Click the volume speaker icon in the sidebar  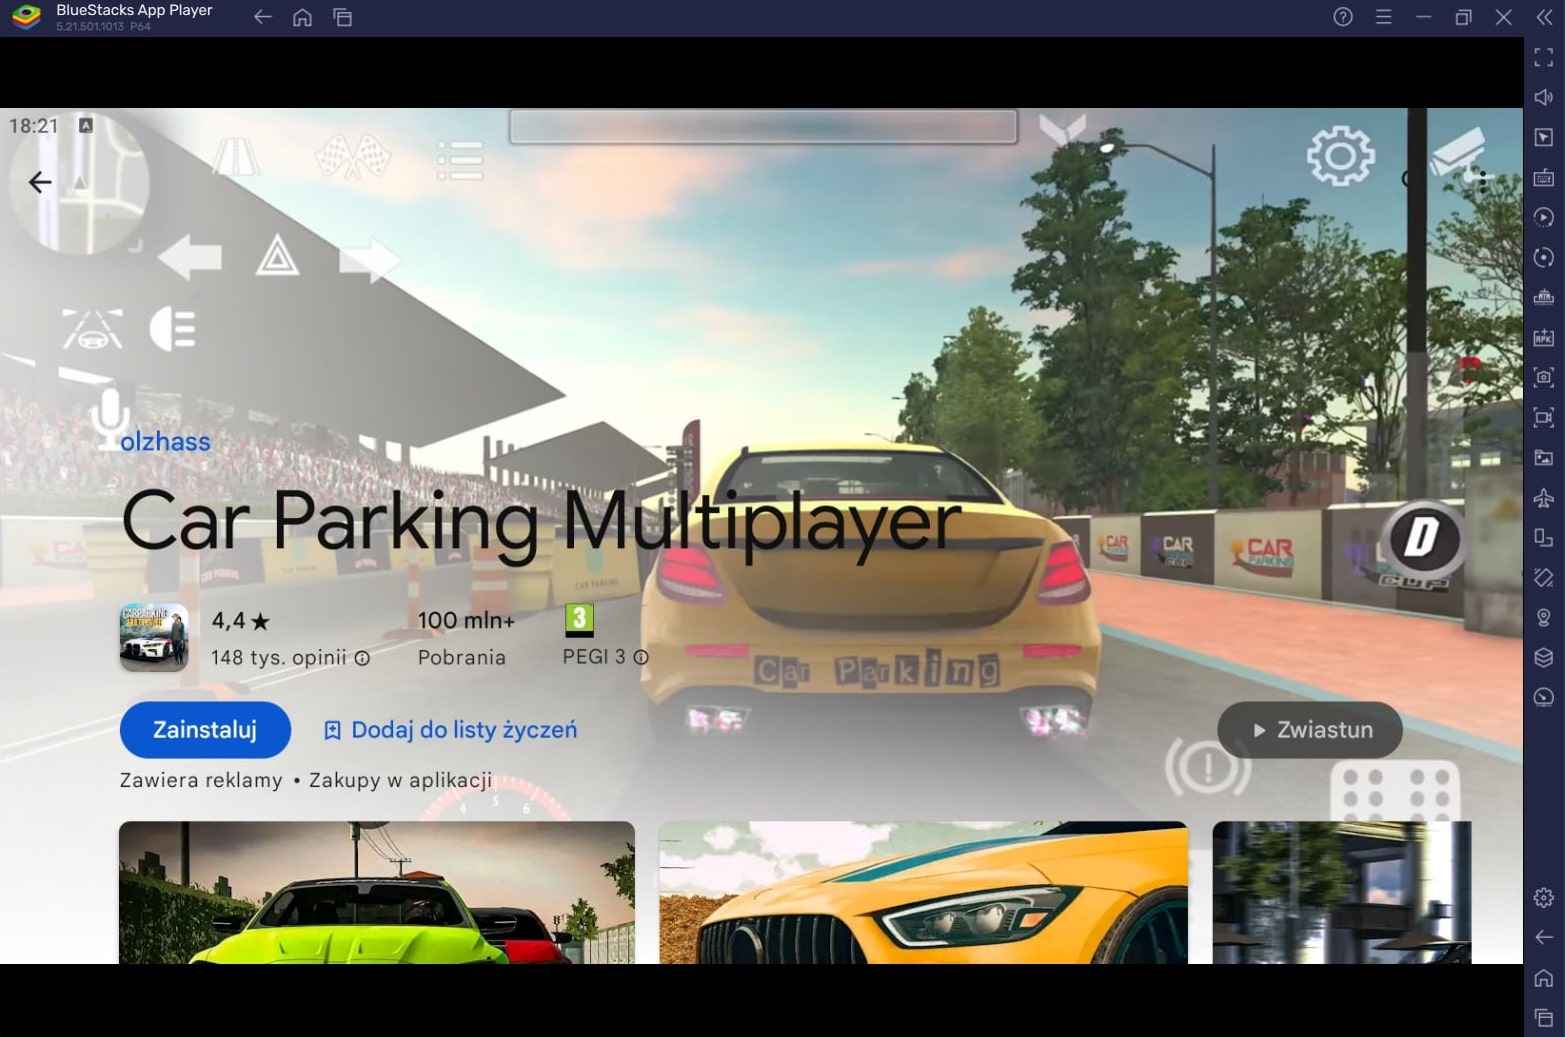(x=1544, y=97)
